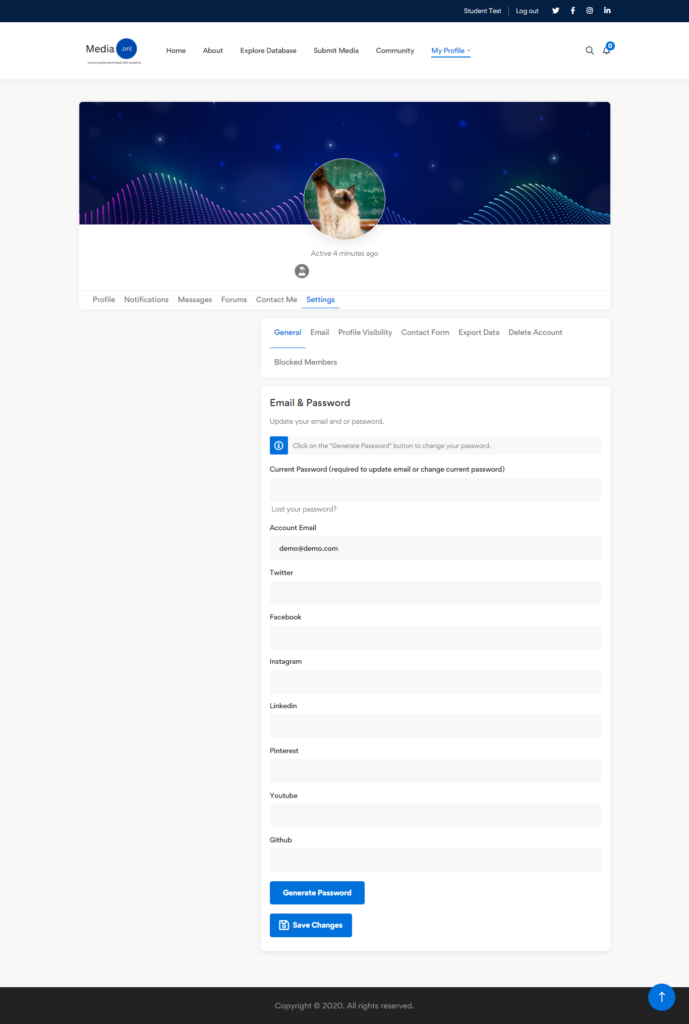The width and height of the screenshot is (689, 1024).
Task: Open the search magnifier icon
Action: pyautogui.click(x=589, y=50)
